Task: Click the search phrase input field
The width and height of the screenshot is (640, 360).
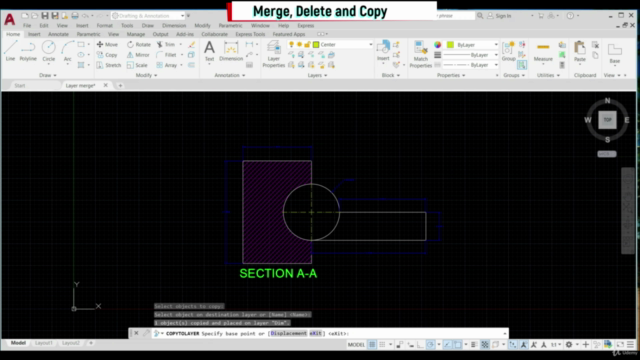Action: coord(456,16)
